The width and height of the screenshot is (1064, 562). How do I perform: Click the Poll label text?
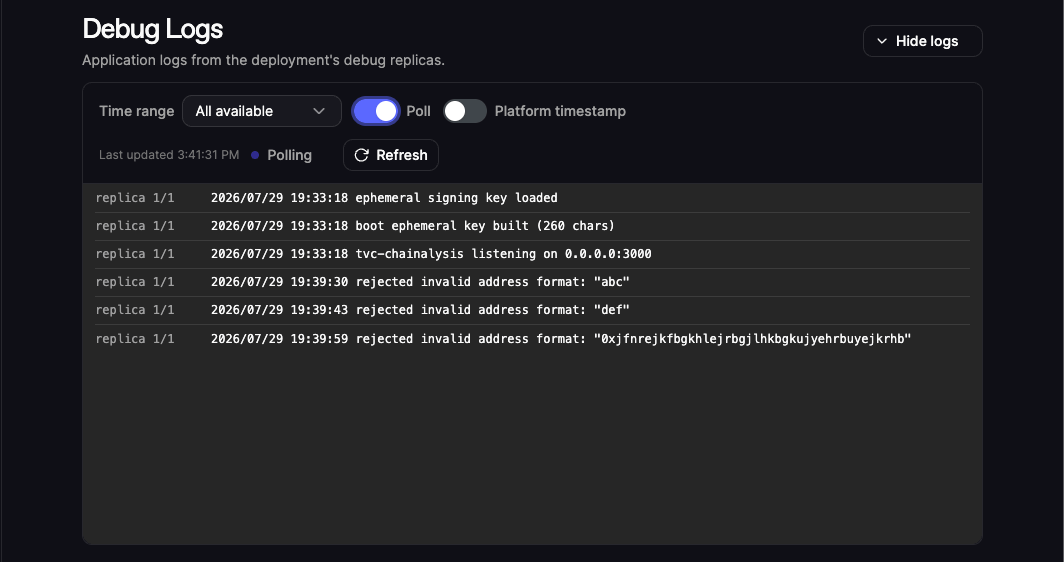pyautogui.click(x=419, y=111)
